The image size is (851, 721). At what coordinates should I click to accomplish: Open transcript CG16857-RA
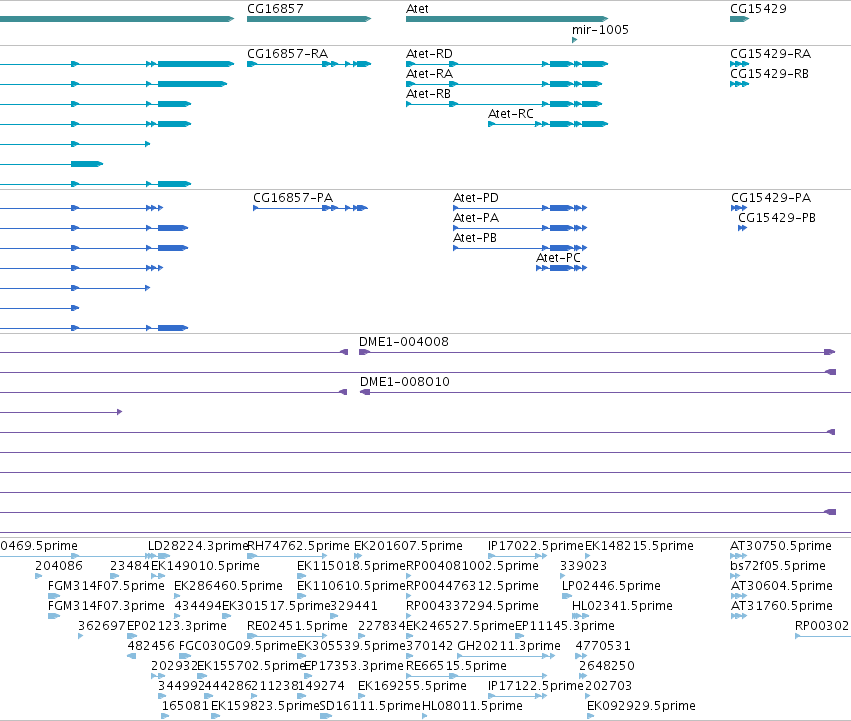click(288, 54)
